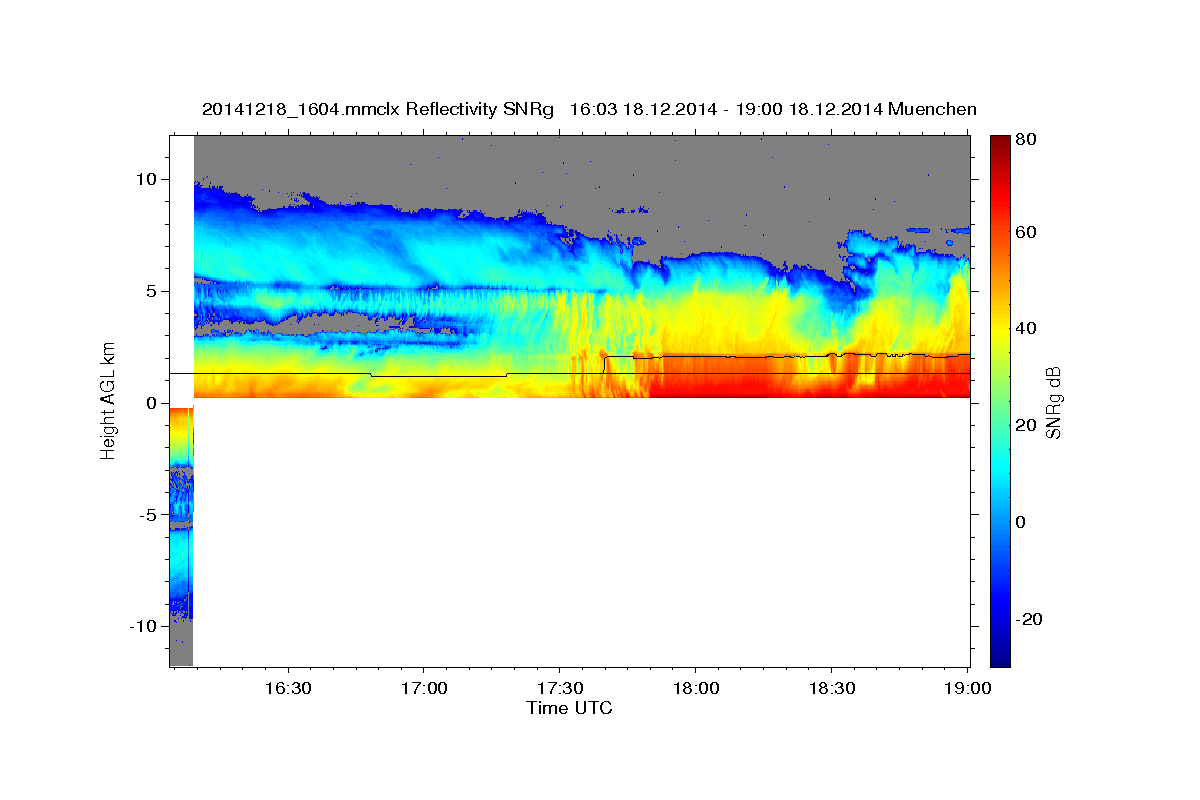Image resolution: width=1200 pixels, height=800 pixels.
Task: Click the plot title text
Action: coord(589,109)
